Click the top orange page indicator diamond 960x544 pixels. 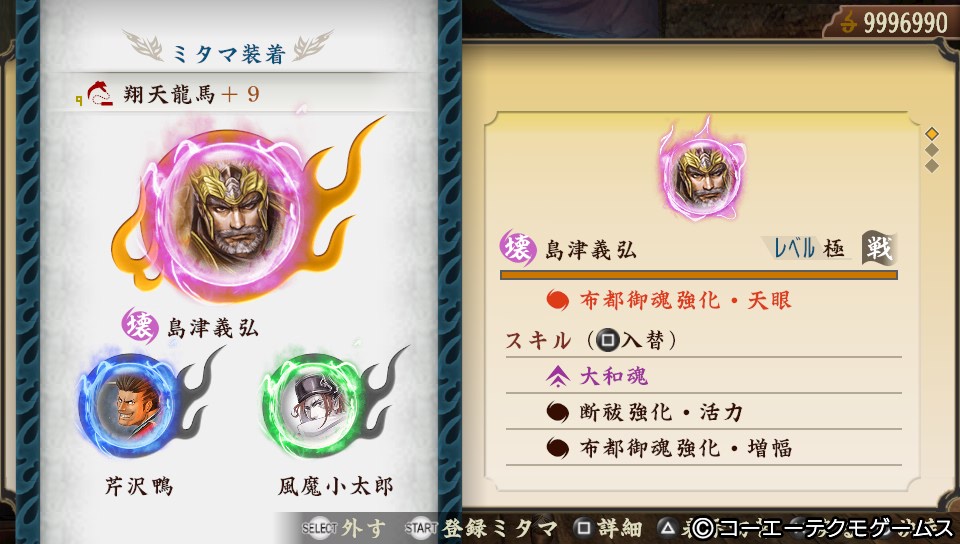click(x=932, y=133)
